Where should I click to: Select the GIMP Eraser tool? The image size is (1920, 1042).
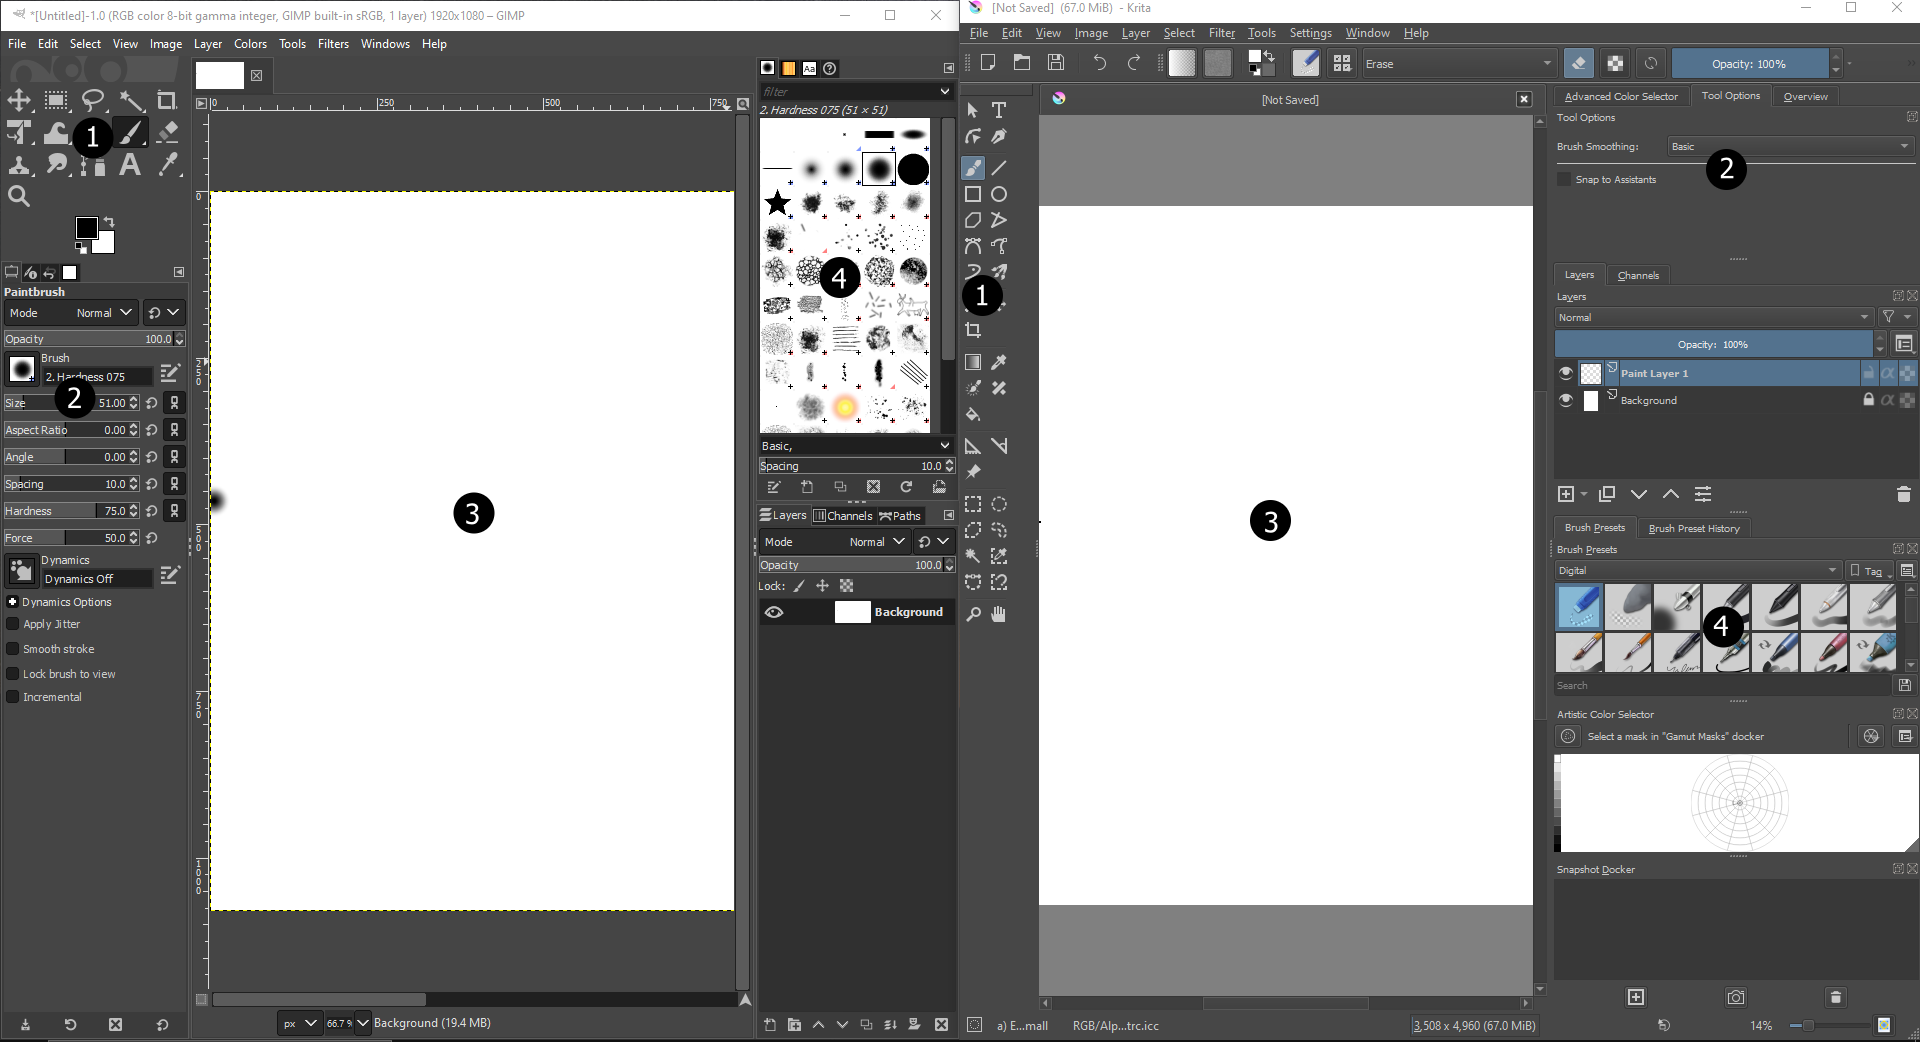tap(168, 132)
